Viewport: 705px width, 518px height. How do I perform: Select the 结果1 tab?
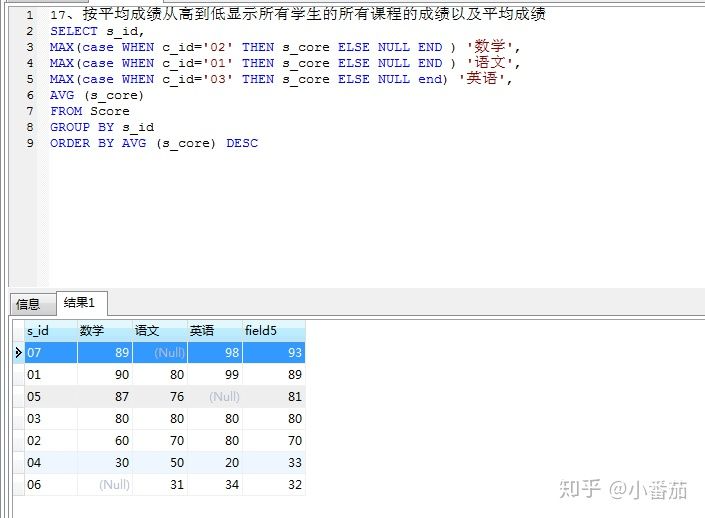pos(81,303)
